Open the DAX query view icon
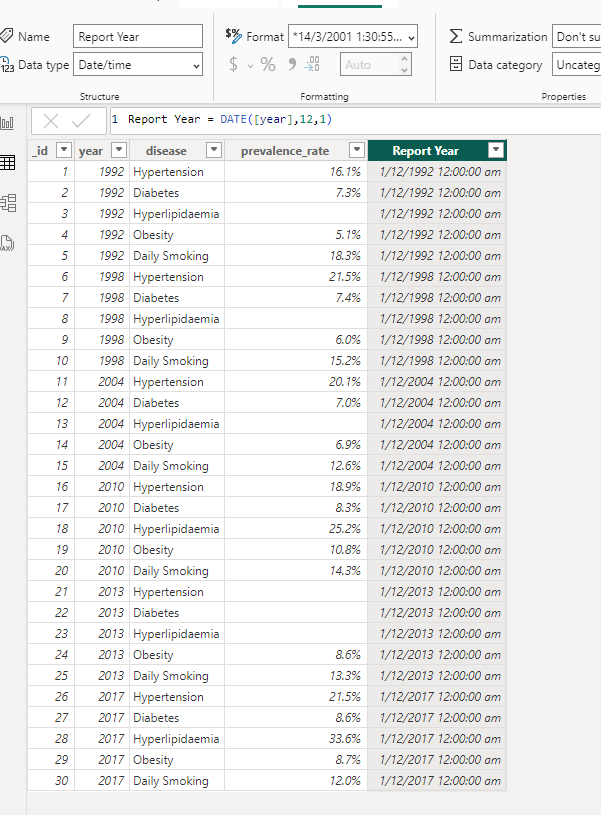This screenshot has width=601, height=815. pos(7,243)
